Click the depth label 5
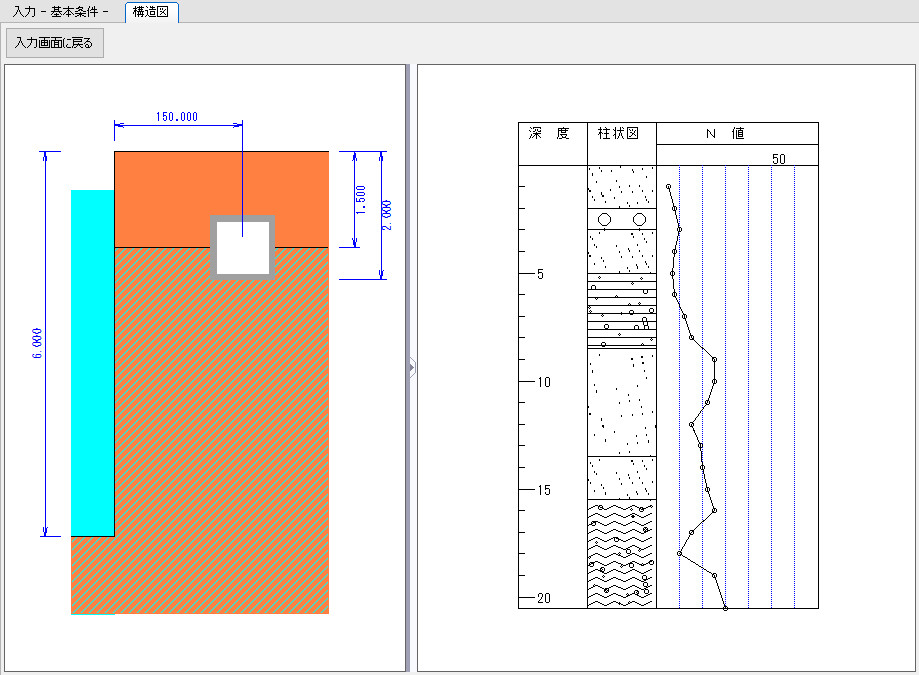Viewport: 919px width, 675px height. point(540,274)
